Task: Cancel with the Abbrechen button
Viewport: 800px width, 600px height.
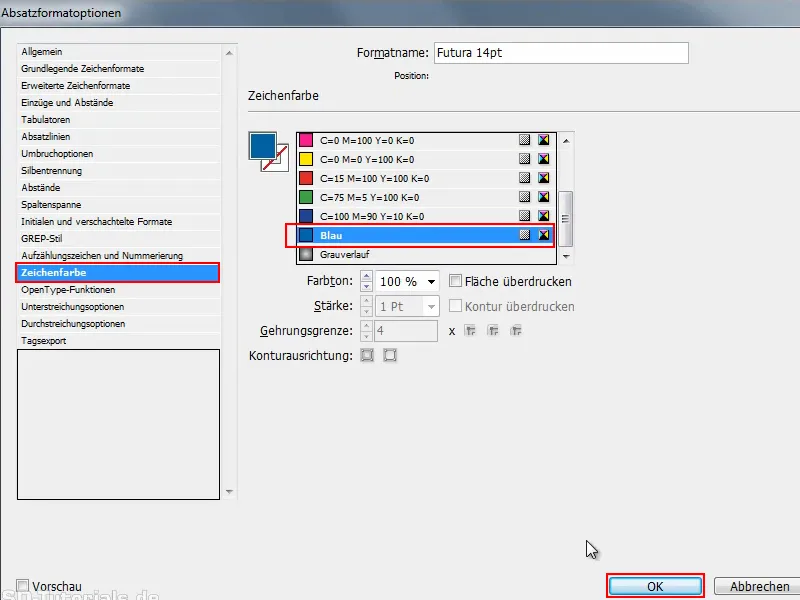Action: pyautogui.click(x=759, y=586)
